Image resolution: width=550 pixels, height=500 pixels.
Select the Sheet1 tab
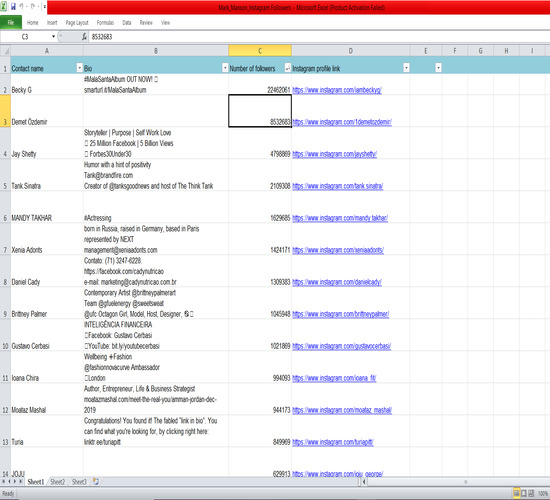coord(36,482)
